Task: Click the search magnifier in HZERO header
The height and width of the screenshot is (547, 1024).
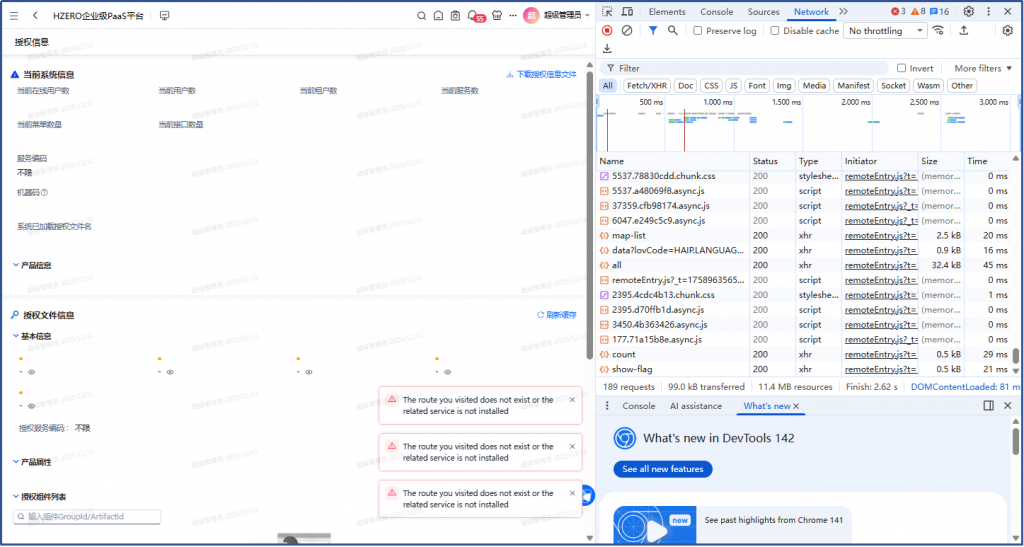Action: pyautogui.click(x=421, y=16)
